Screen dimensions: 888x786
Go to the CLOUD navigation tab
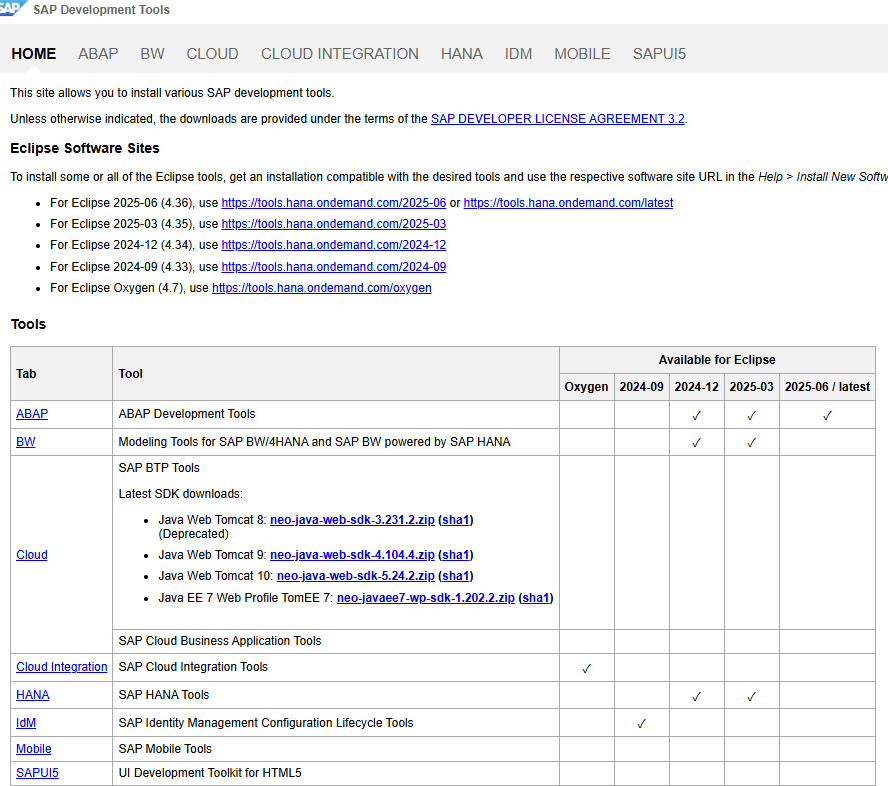pos(212,54)
